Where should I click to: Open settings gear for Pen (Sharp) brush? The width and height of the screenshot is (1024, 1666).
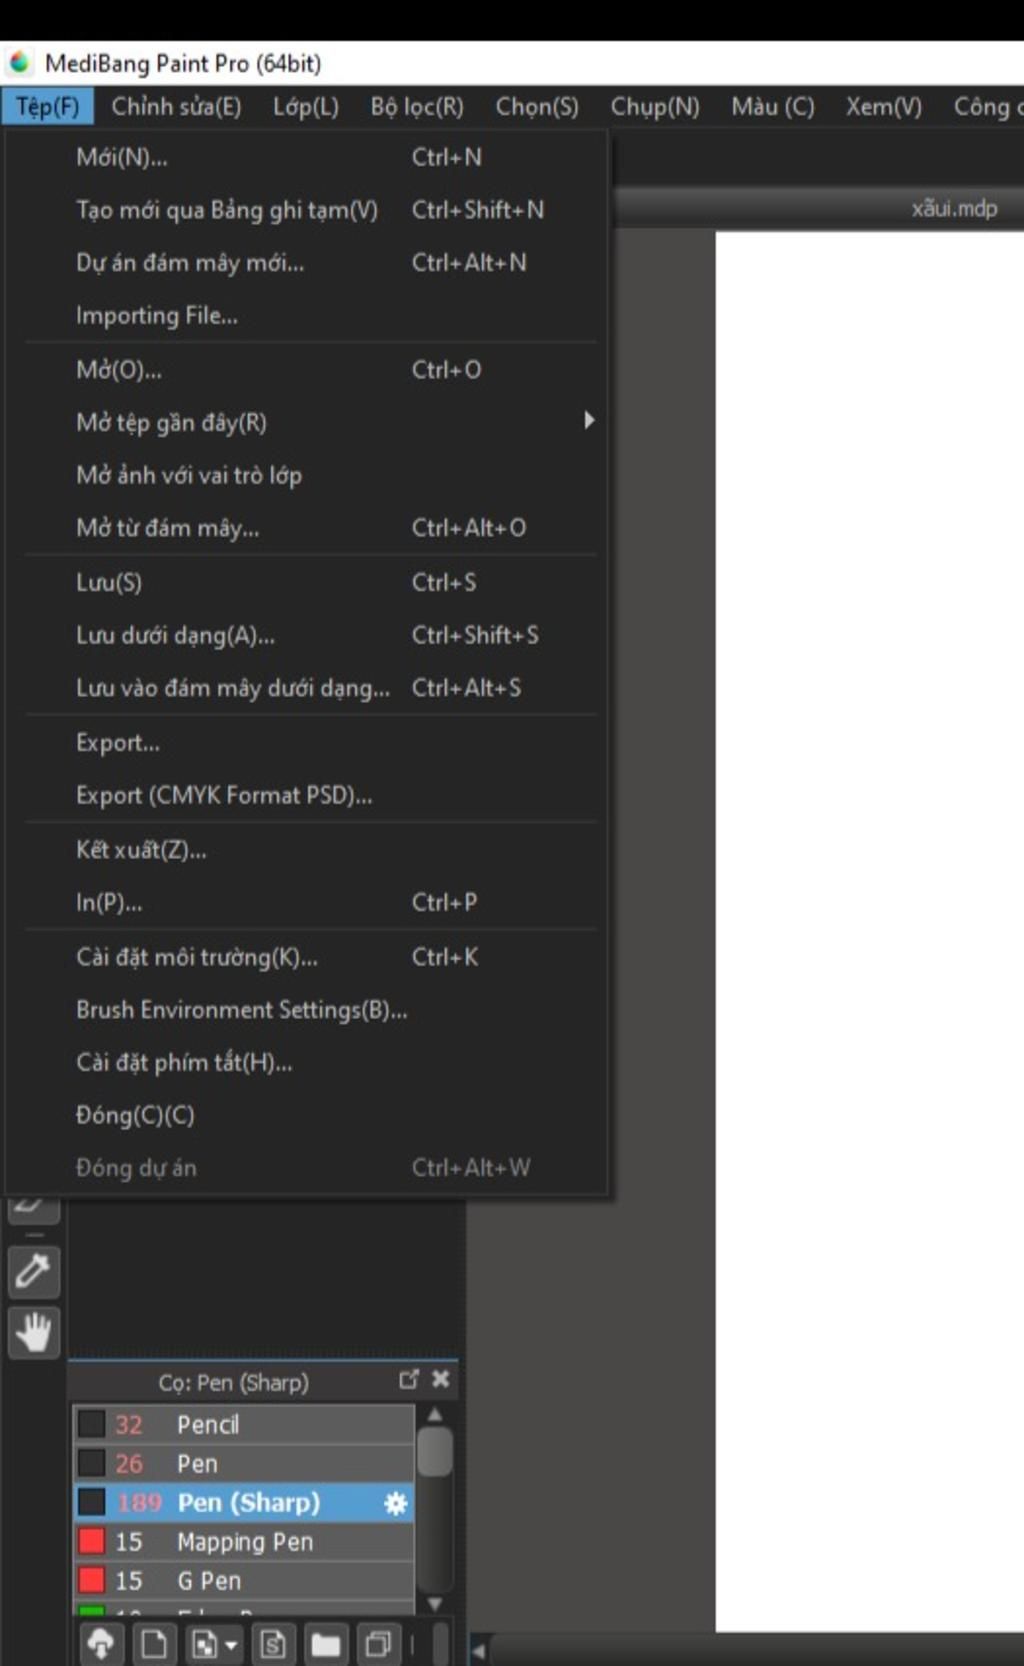pos(396,1503)
